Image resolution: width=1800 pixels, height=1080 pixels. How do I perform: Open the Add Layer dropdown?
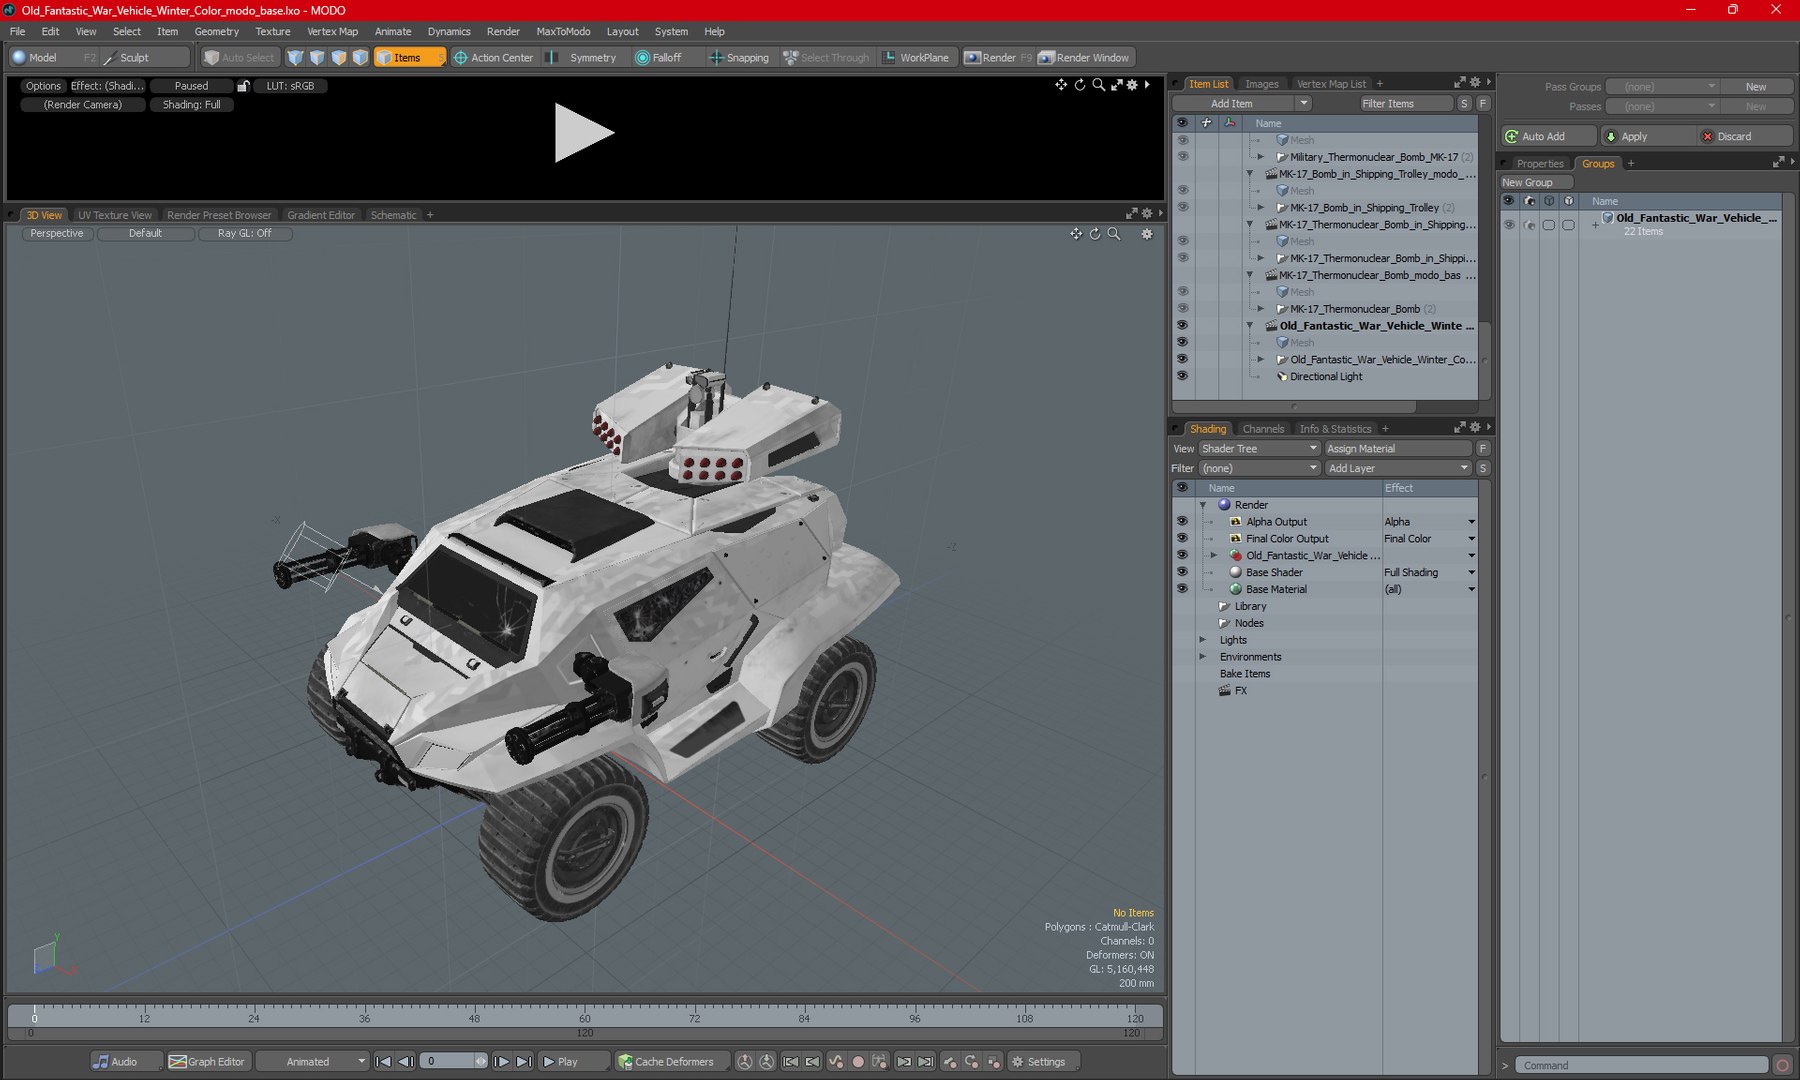1398,469
